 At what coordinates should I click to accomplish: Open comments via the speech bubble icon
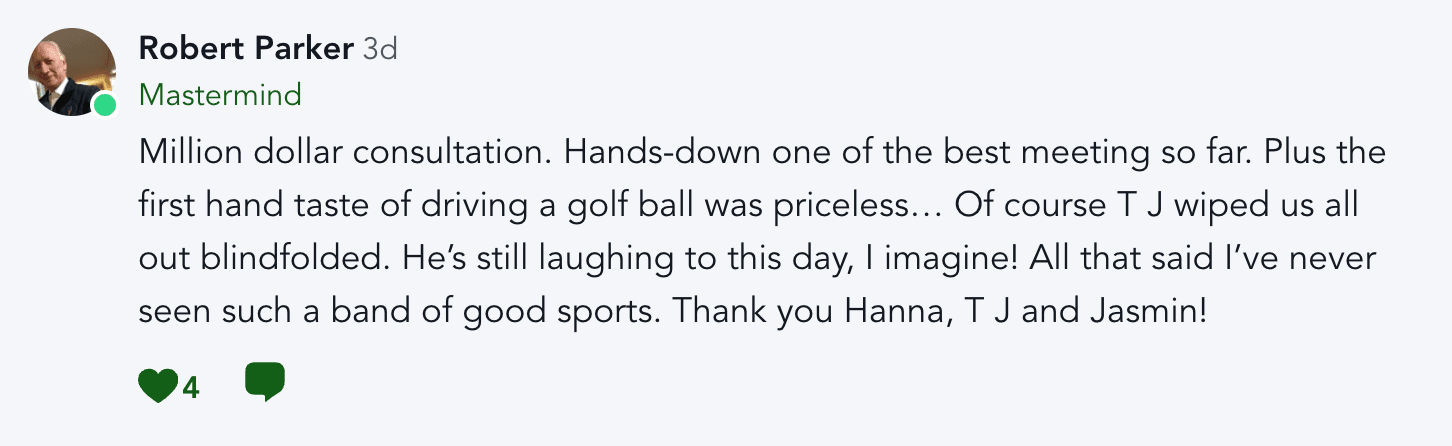[x=265, y=382]
